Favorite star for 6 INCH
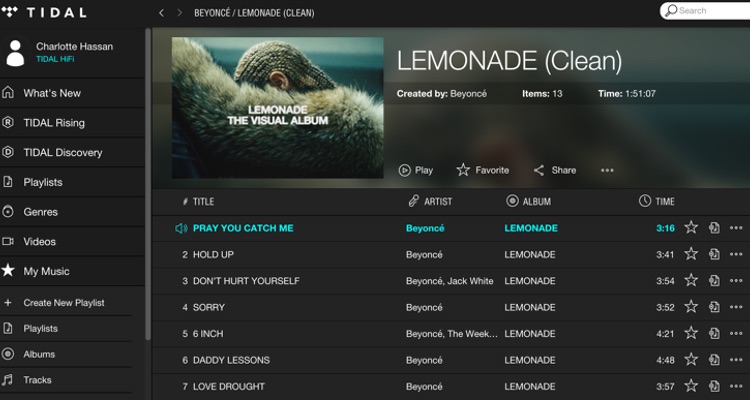Screen dimensions: 750x400 [691, 333]
